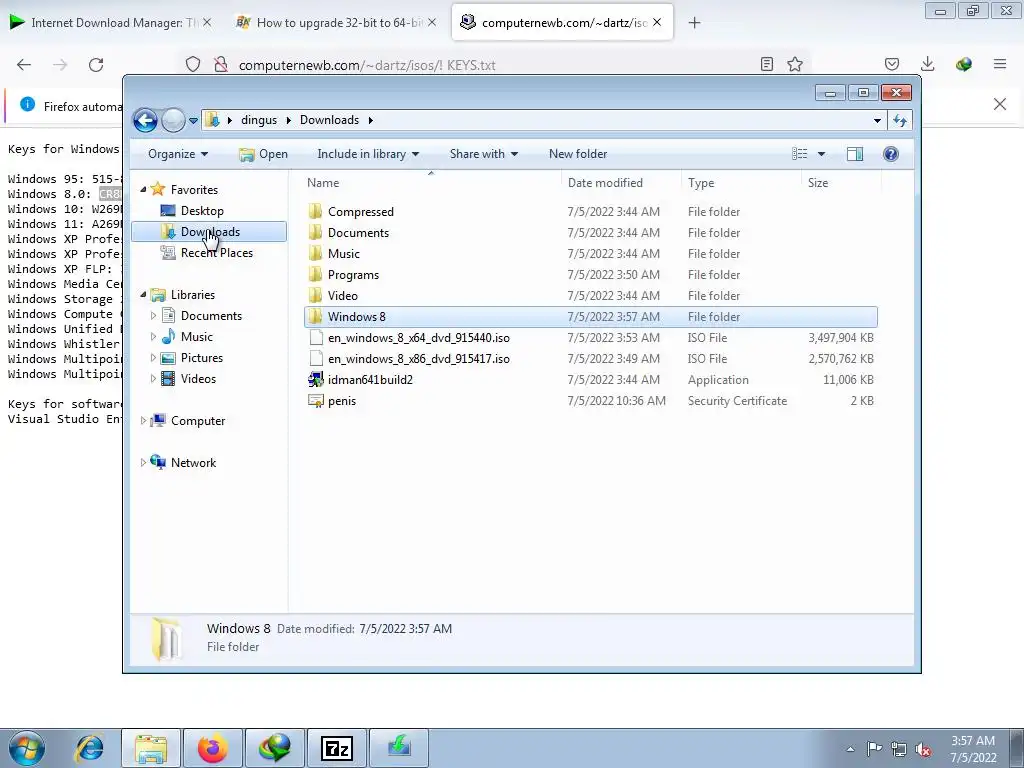
Task: Select the Documents folder in file list
Action: 591,232
